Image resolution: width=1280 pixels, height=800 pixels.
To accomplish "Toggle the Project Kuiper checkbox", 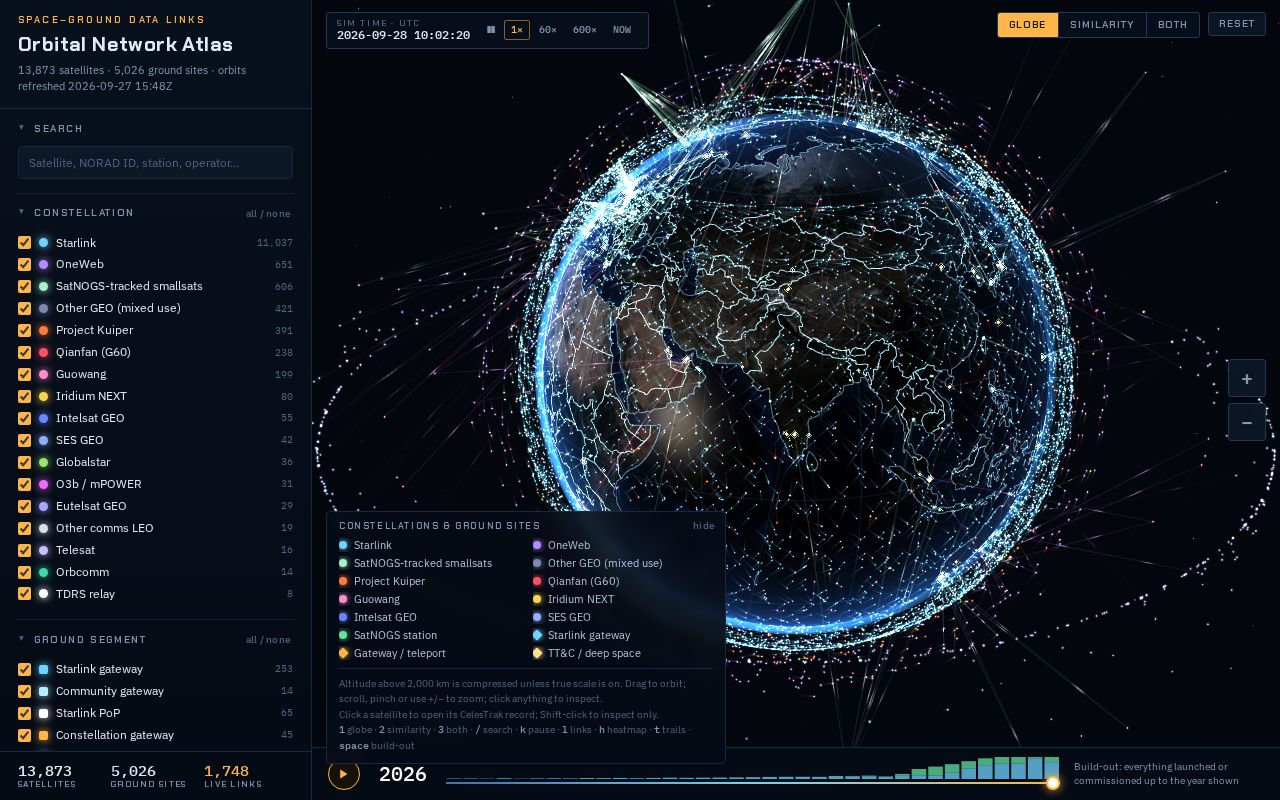I will point(25,330).
